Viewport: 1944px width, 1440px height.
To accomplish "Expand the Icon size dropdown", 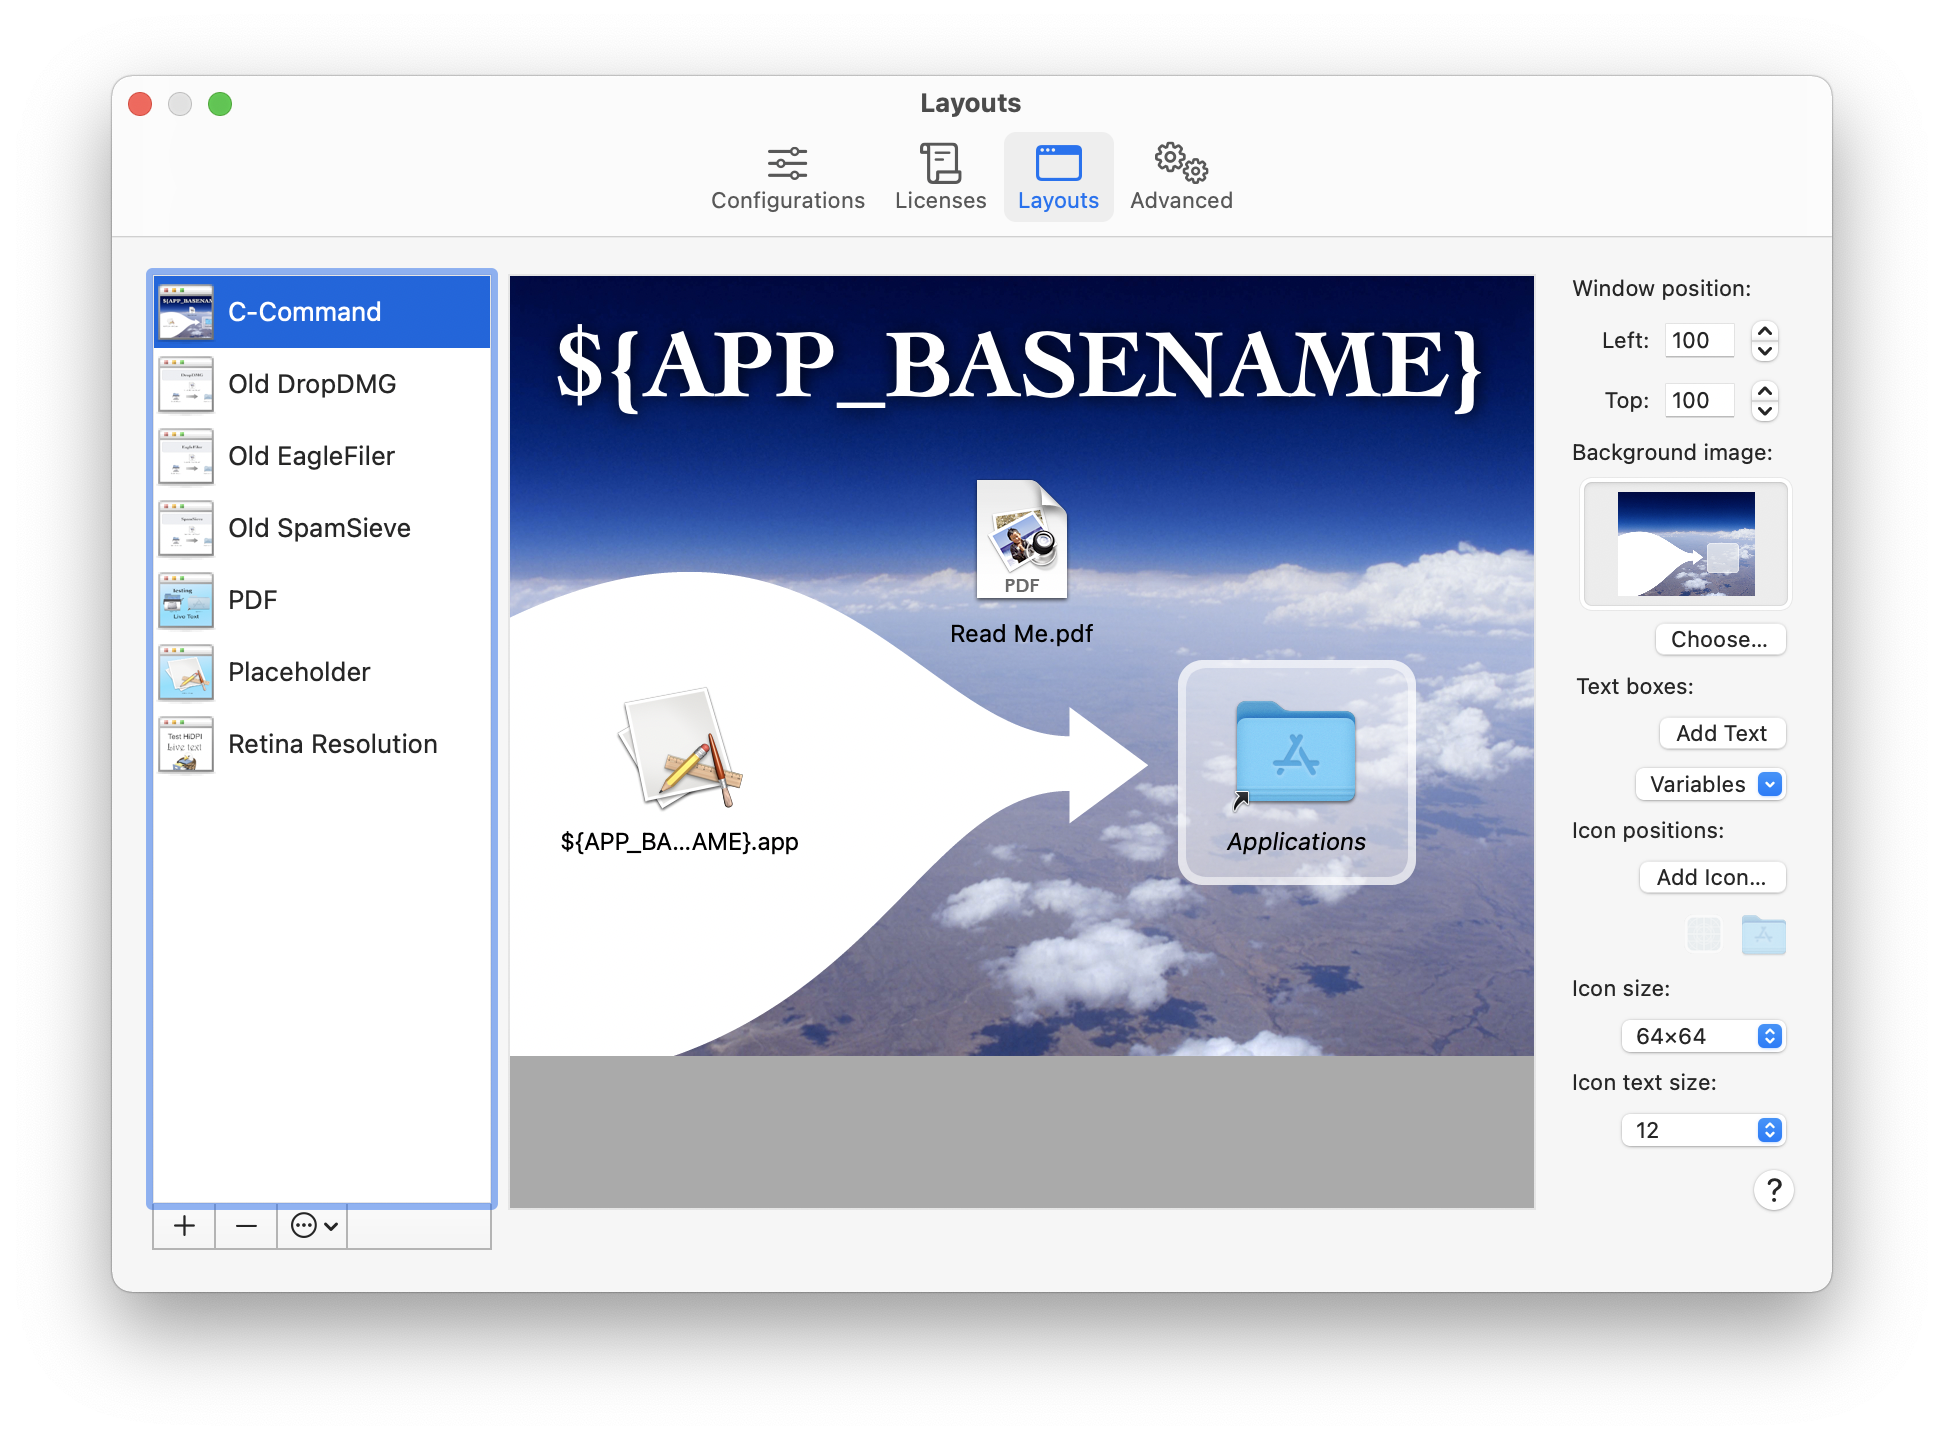I will [x=1772, y=1036].
